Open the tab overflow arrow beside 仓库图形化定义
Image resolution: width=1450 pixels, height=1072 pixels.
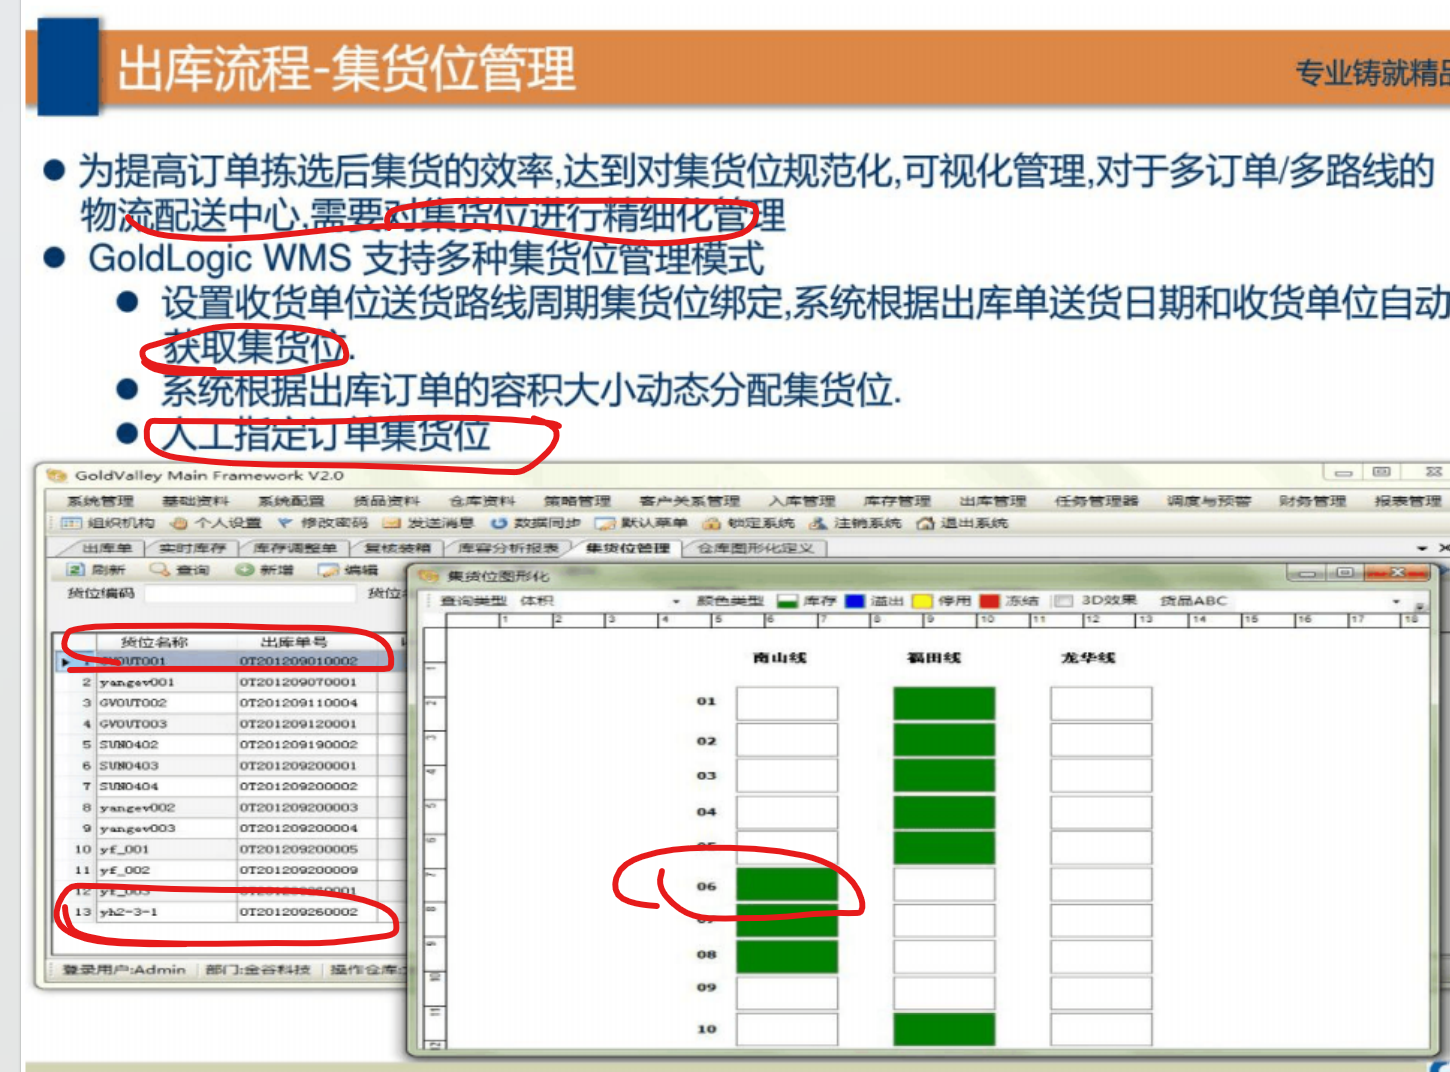1422,548
